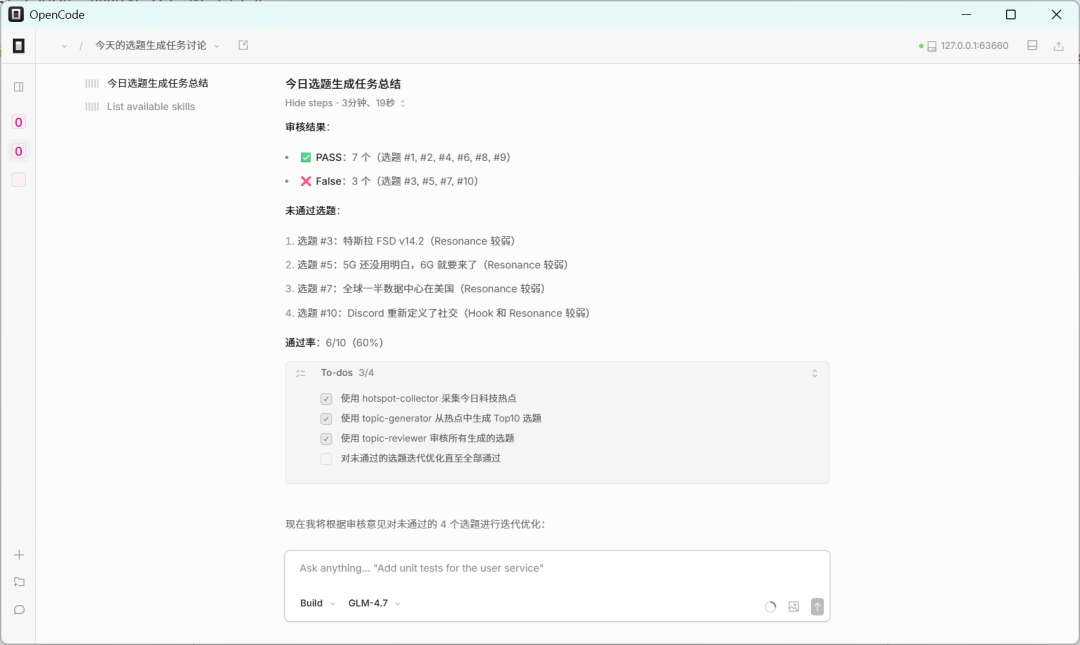The image size is (1080, 645).
Task: Click the chat bubble icon in sidebar
Action: tap(19, 609)
